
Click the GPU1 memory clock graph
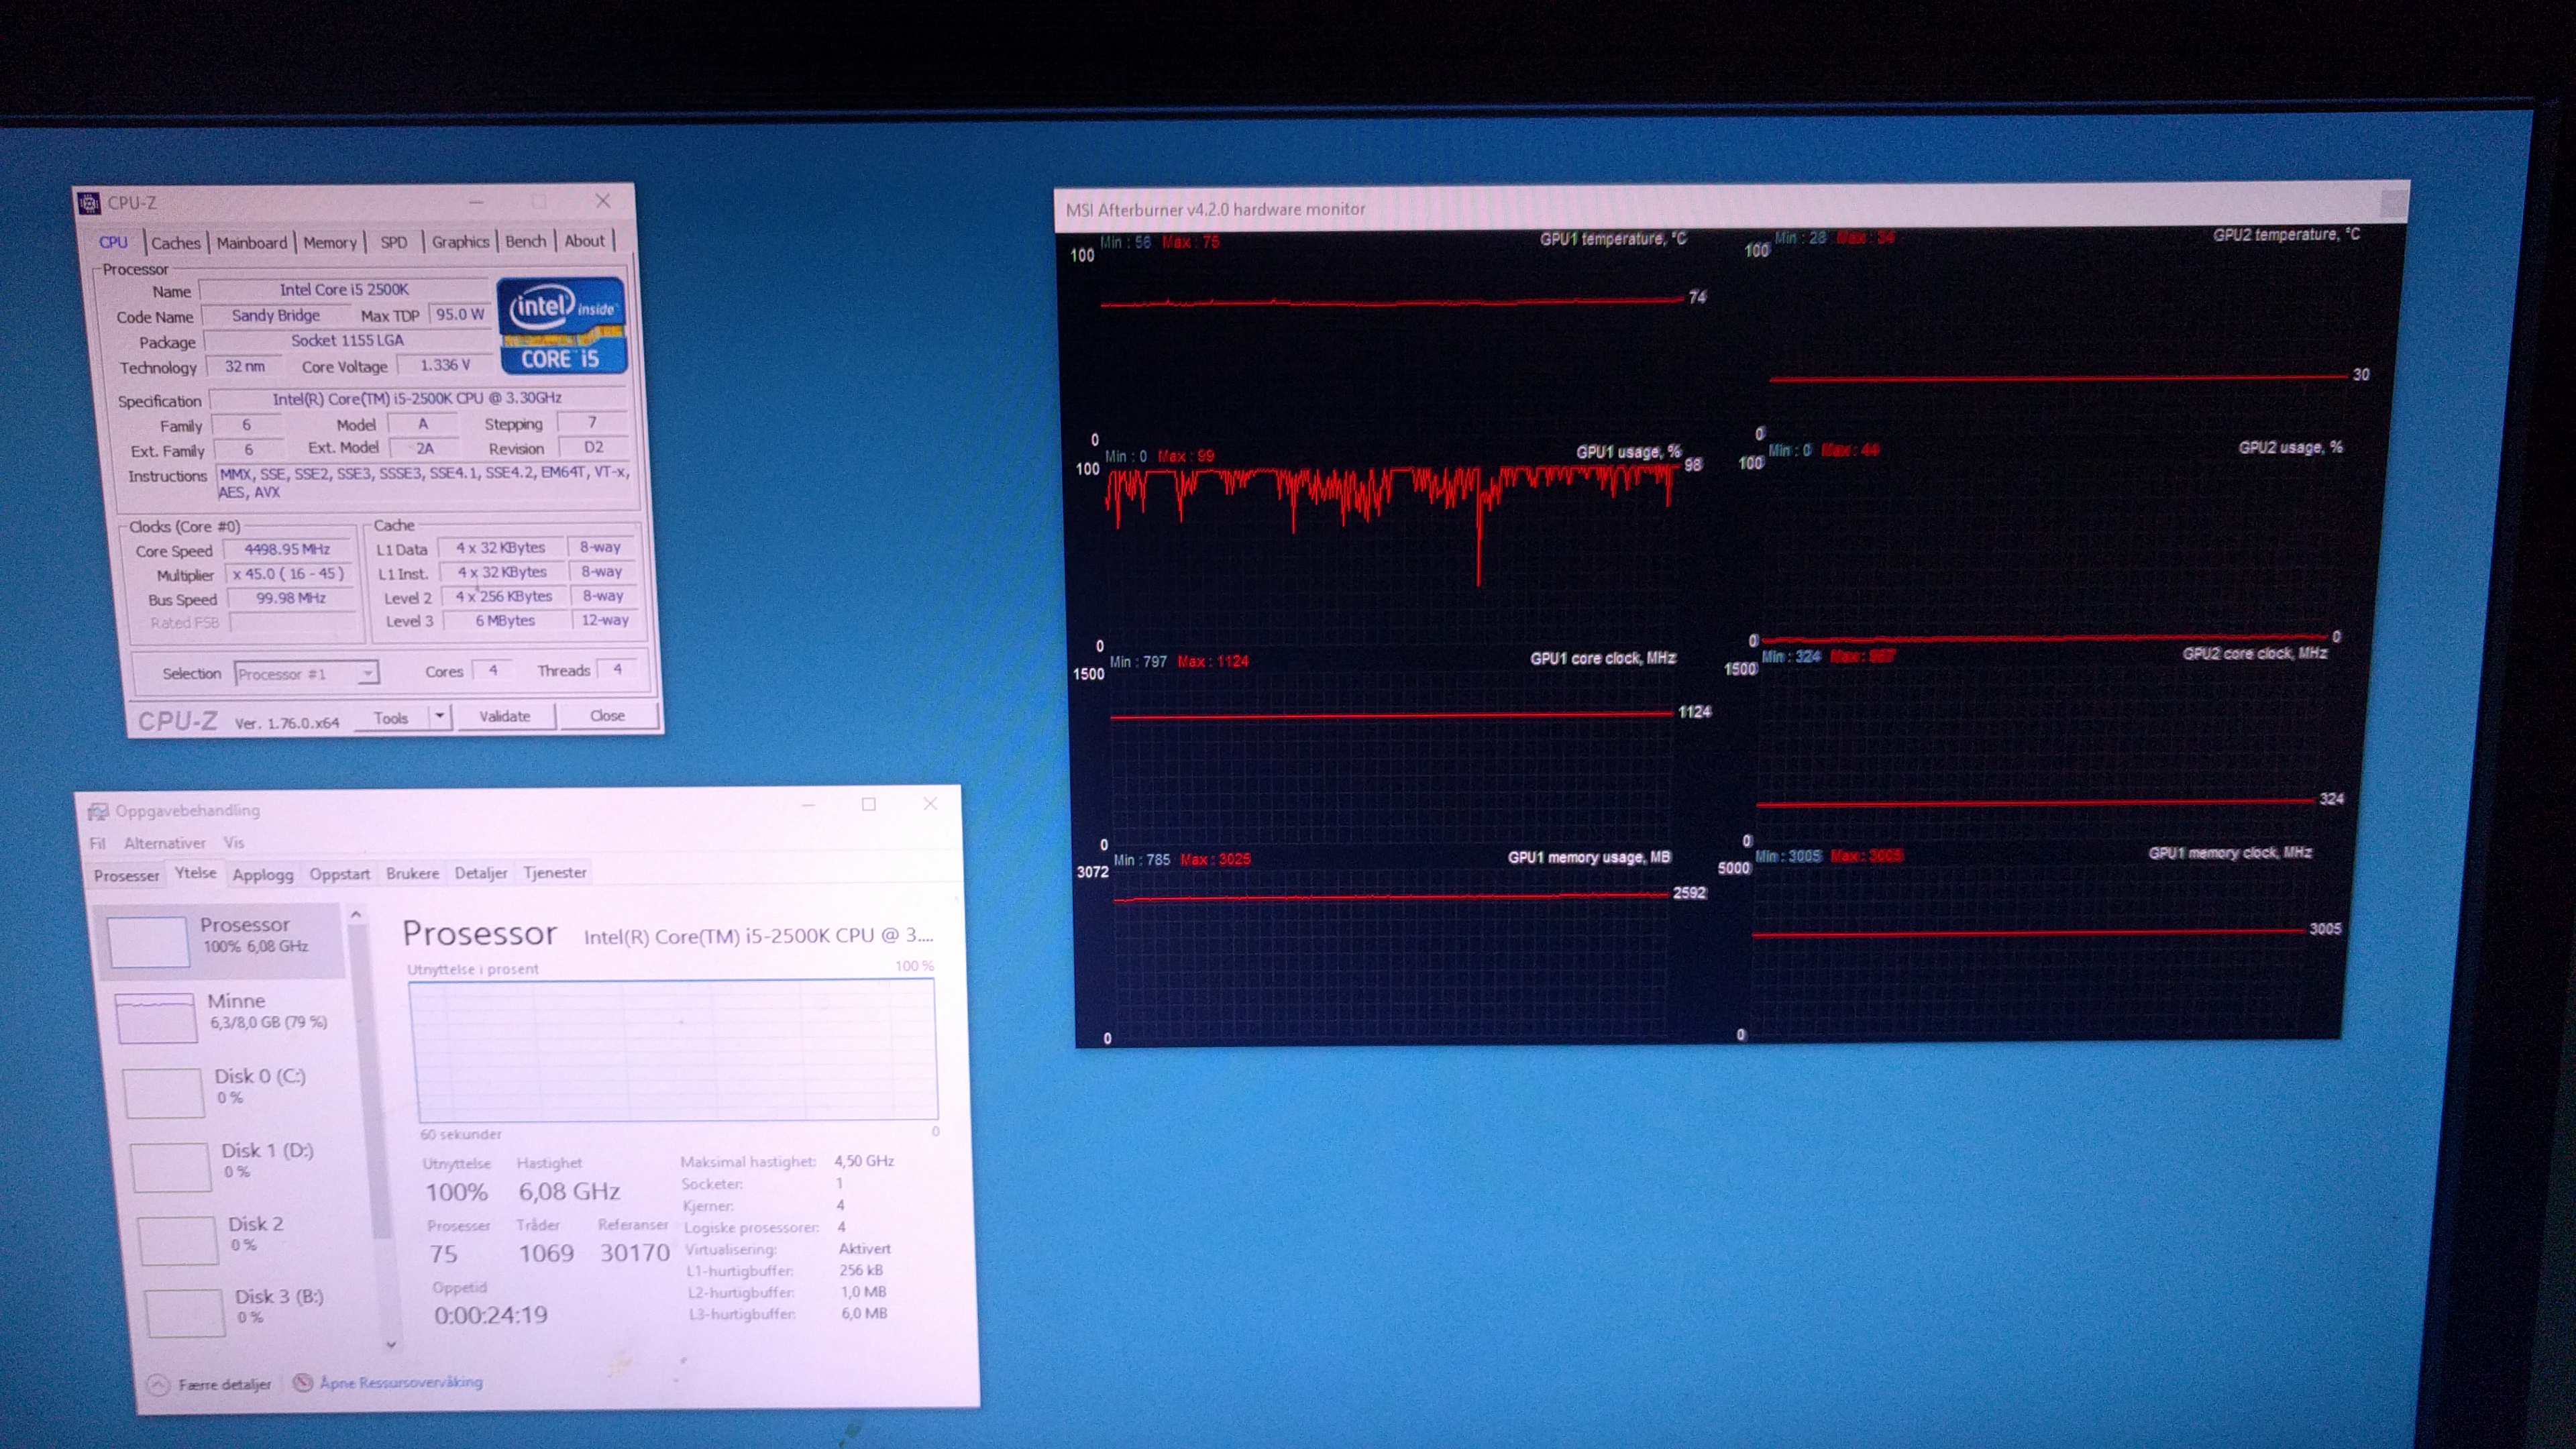click(2030, 948)
